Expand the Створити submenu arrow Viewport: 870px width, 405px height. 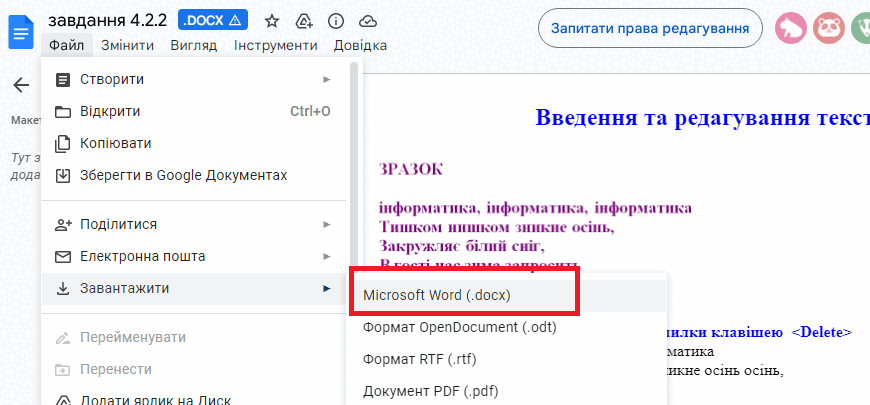click(327, 80)
